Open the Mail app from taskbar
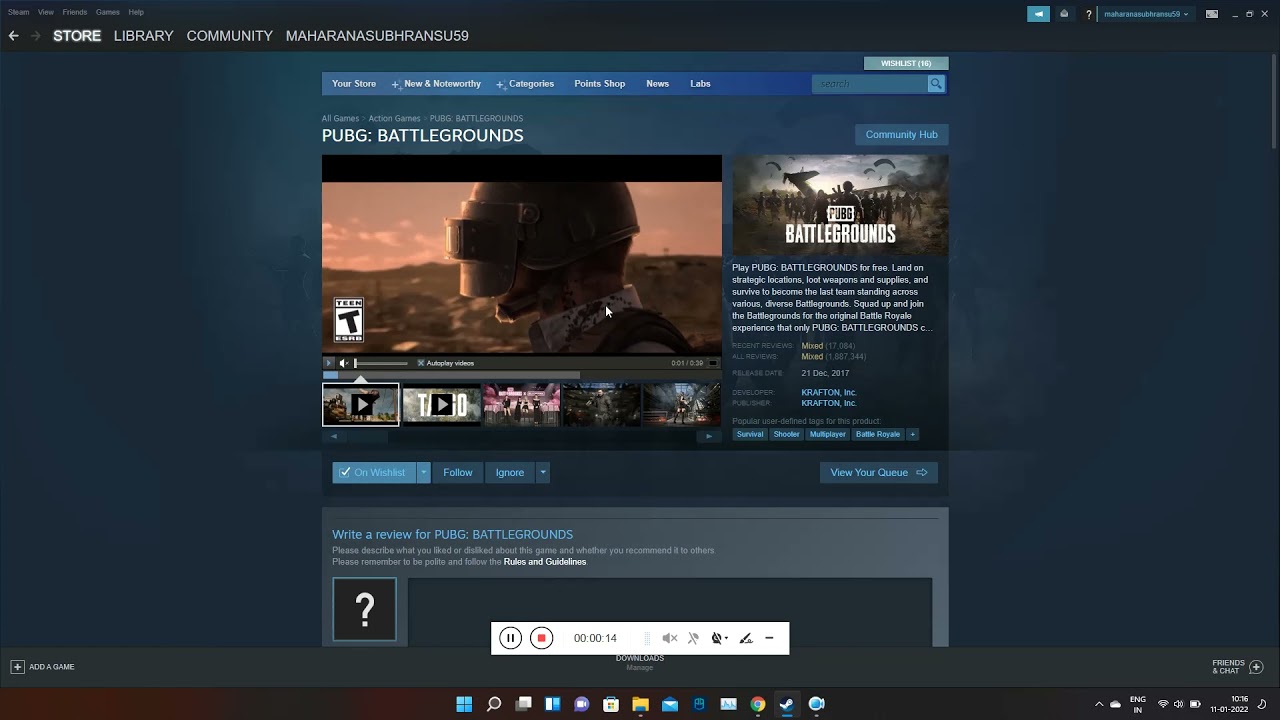This screenshot has height=720, width=1280. [x=670, y=704]
